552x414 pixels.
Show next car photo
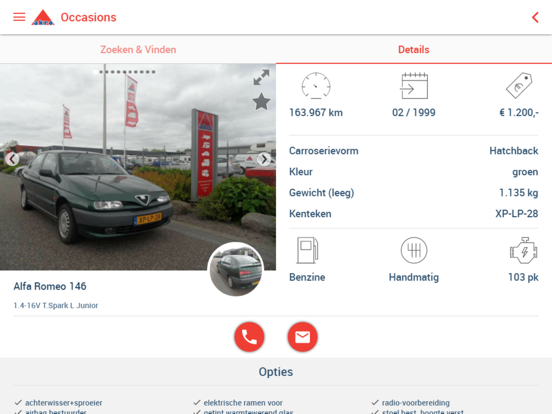264,159
